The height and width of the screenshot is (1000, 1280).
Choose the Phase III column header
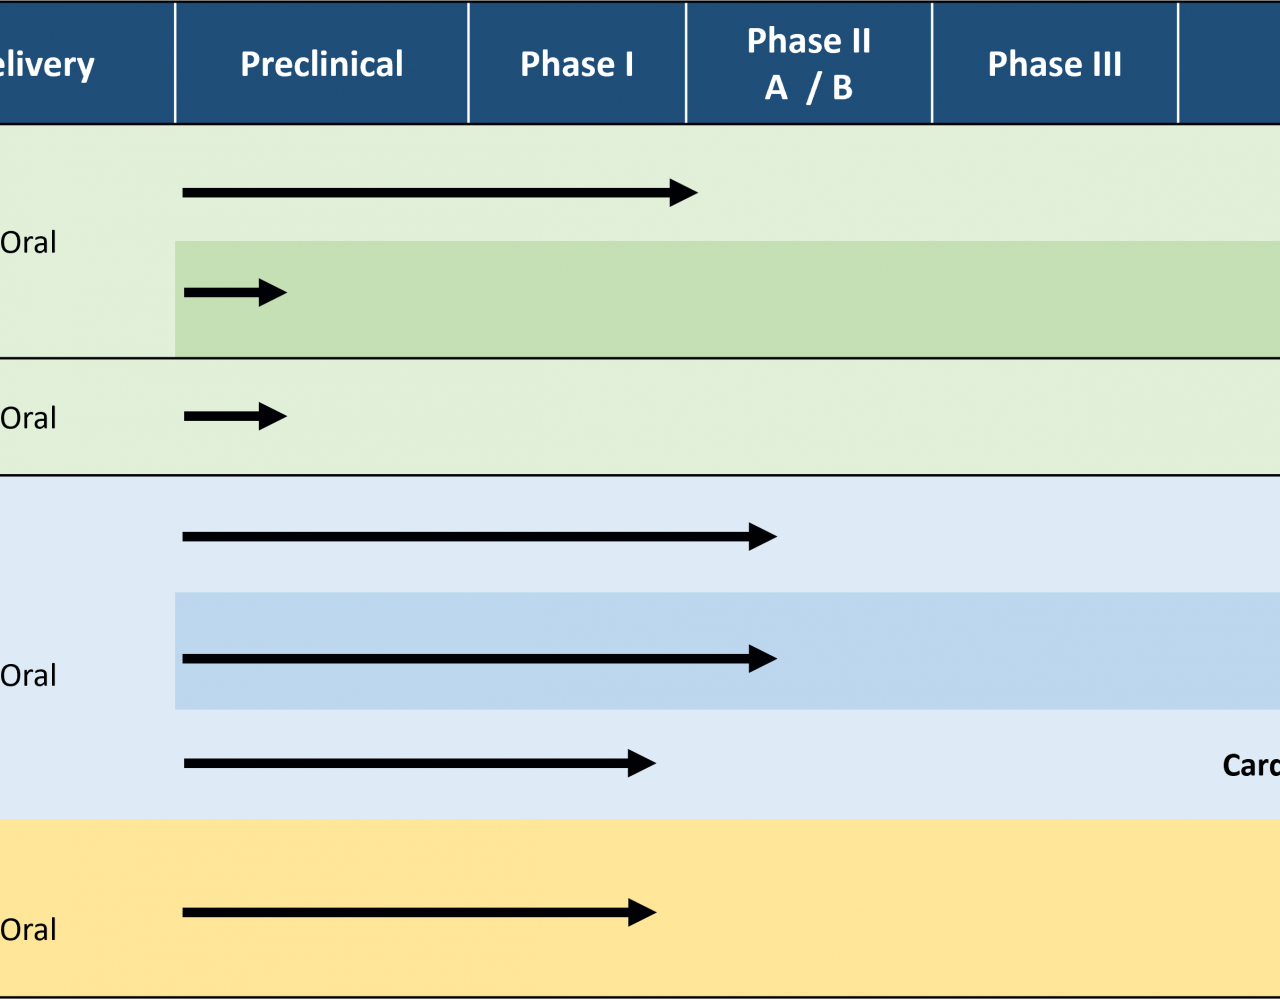[1055, 63]
